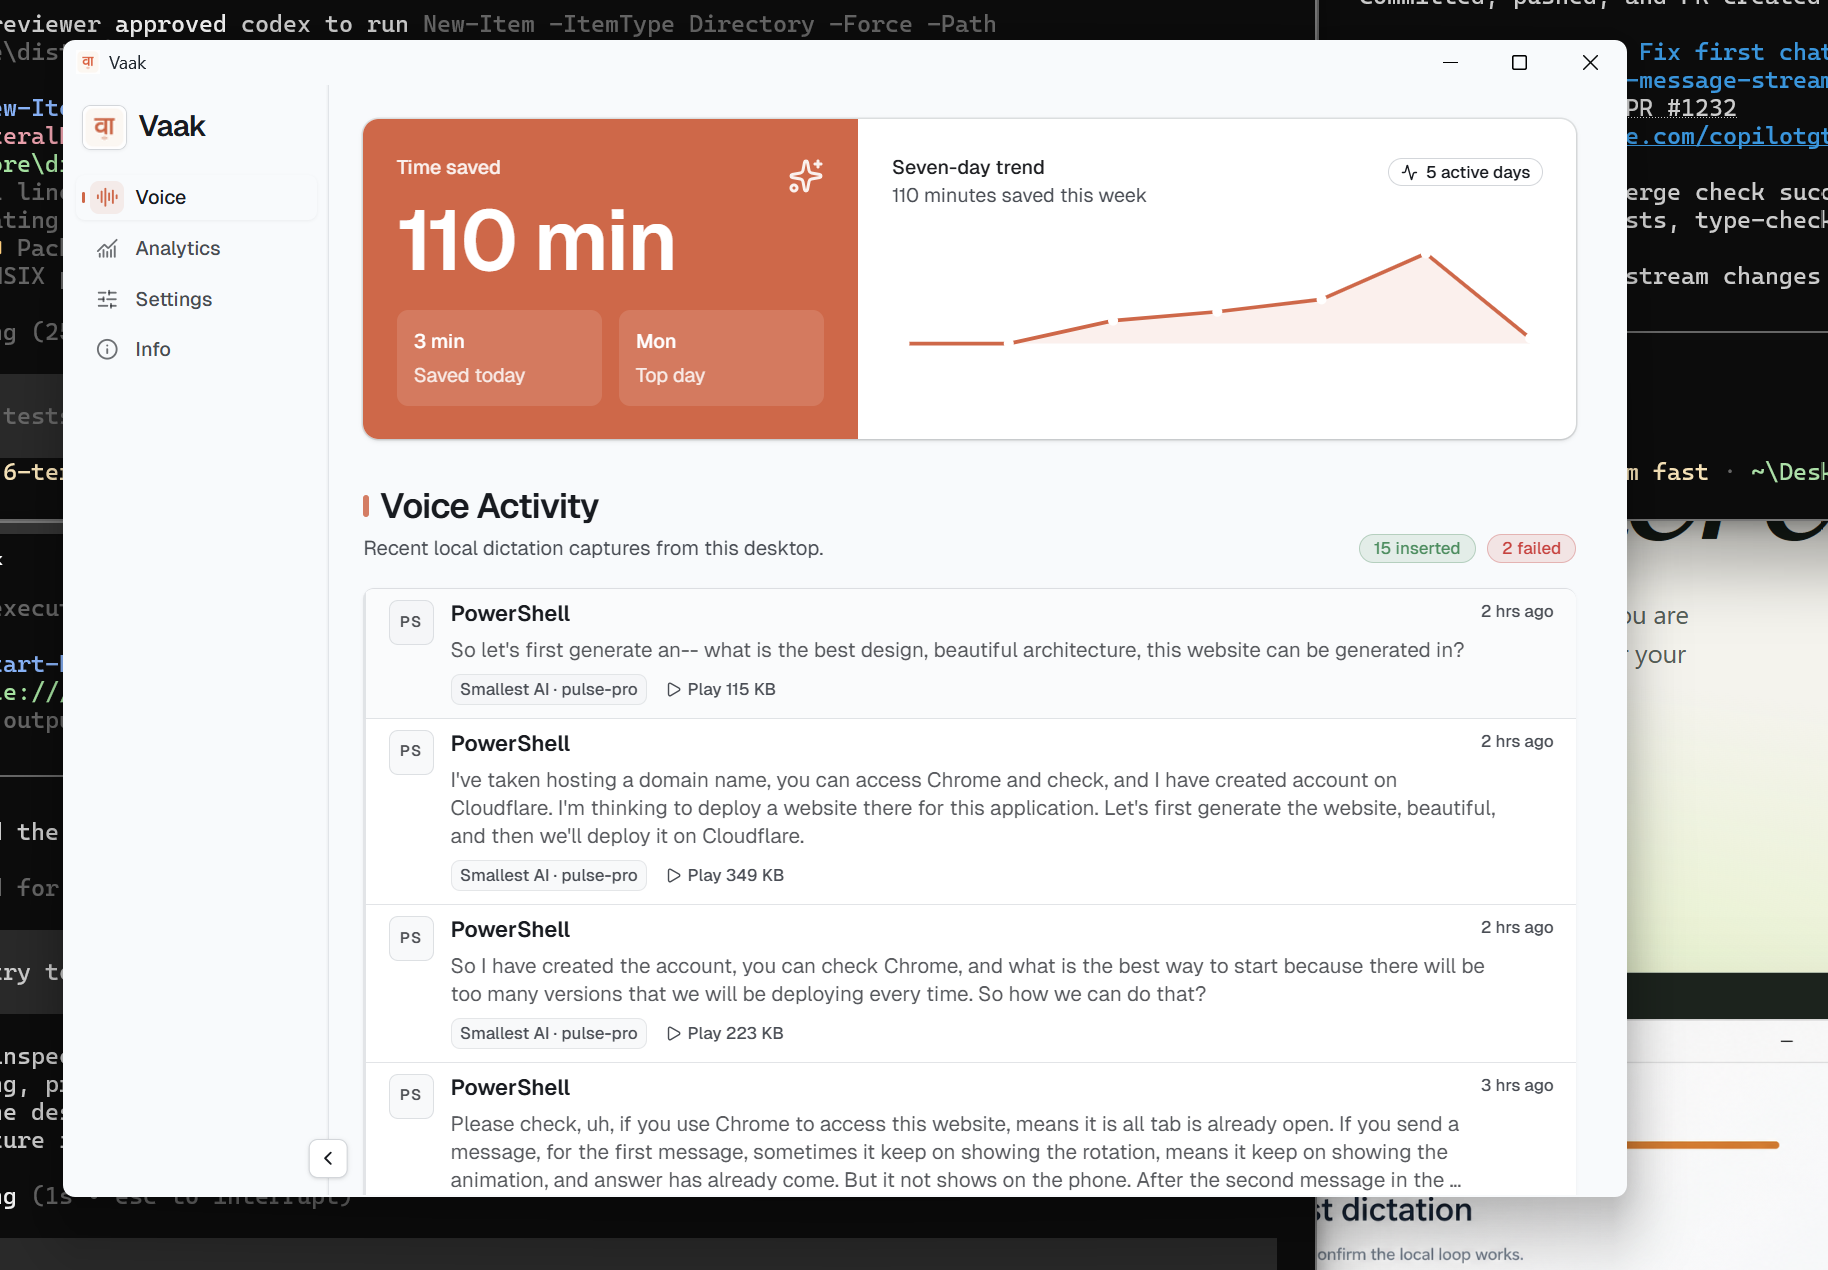Viewport: 1828px width, 1270px height.
Task: Click model tag on the 223 KB entry
Action: click(549, 1033)
